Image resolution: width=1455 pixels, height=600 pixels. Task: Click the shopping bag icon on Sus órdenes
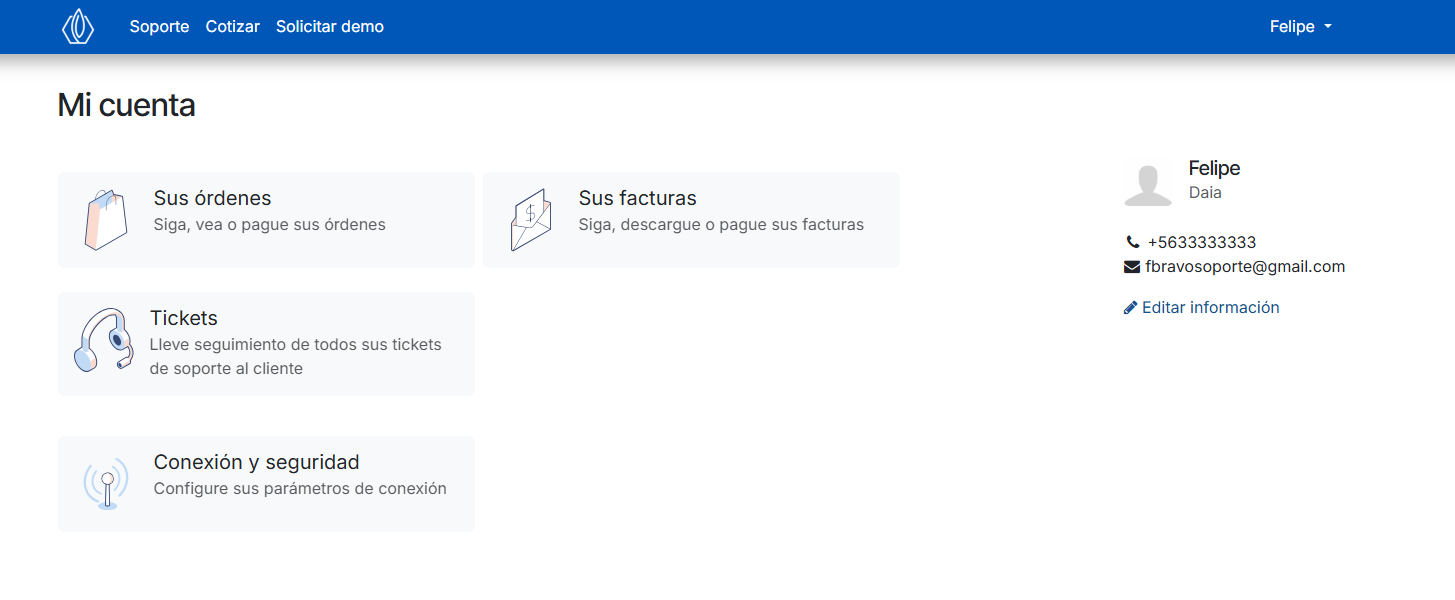click(x=105, y=218)
